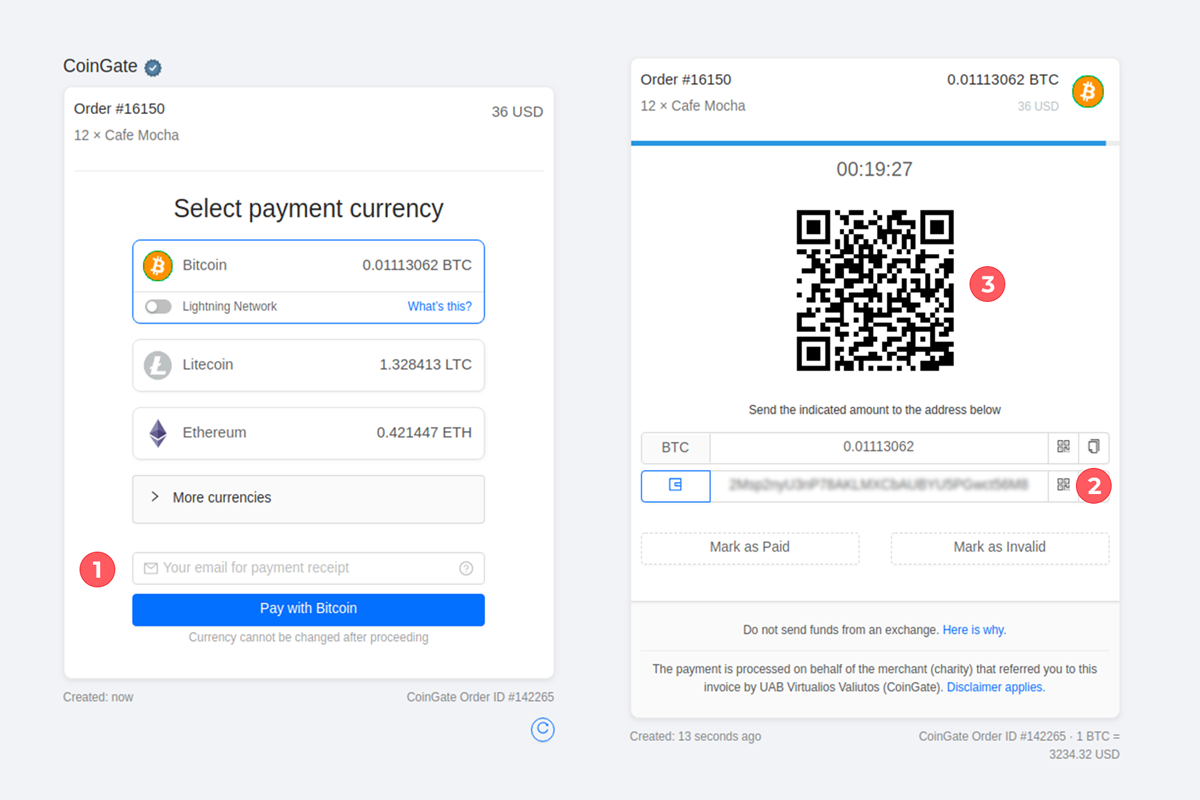Click the Pay with Bitcoin button
The image size is (1200, 800).
(x=308, y=609)
